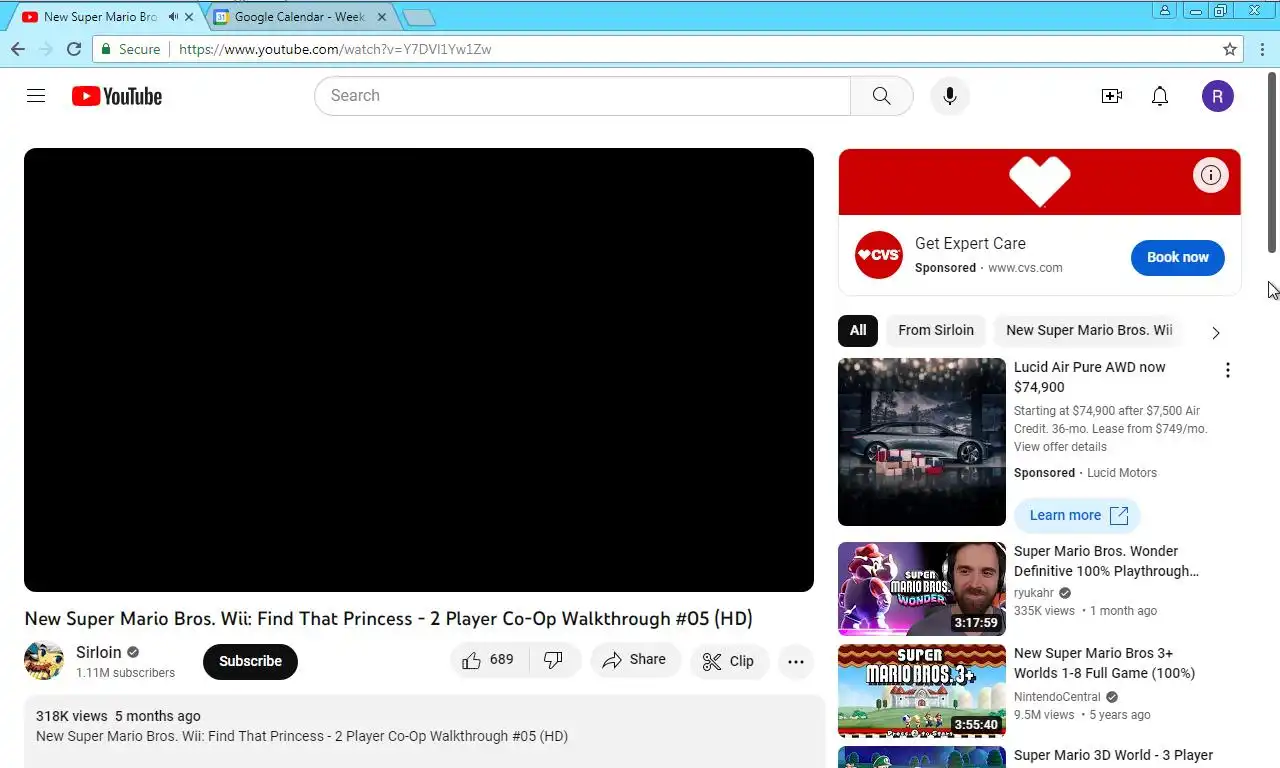View site security info padlock

(106, 49)
